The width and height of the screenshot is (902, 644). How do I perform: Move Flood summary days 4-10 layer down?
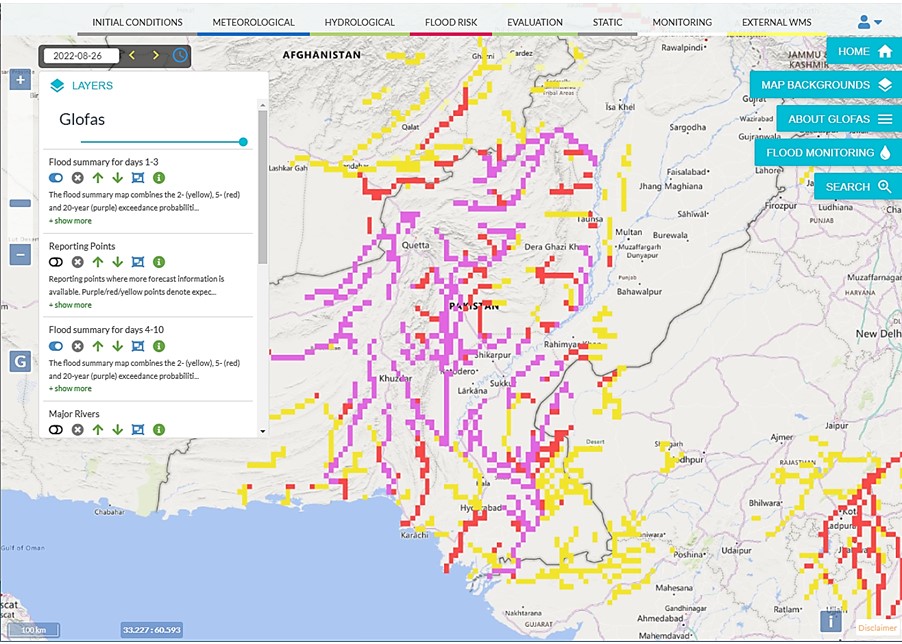click(x=117, y=345)
